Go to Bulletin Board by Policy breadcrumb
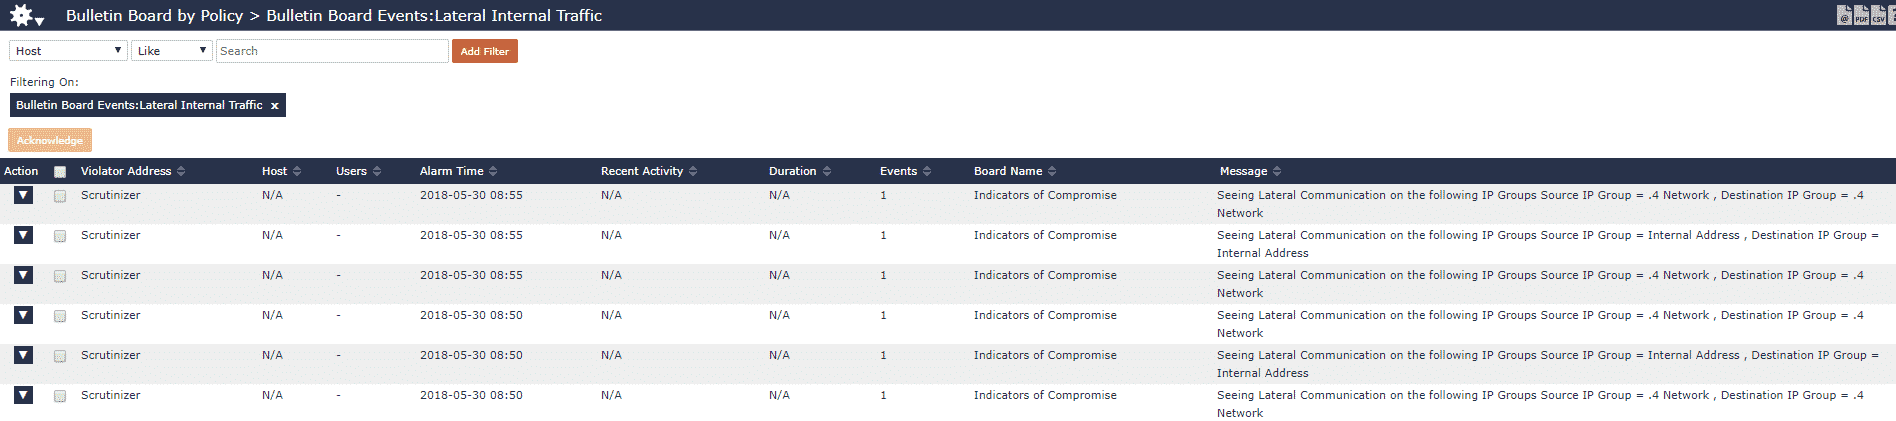1896x421 pixels. [x=154, y=16]
